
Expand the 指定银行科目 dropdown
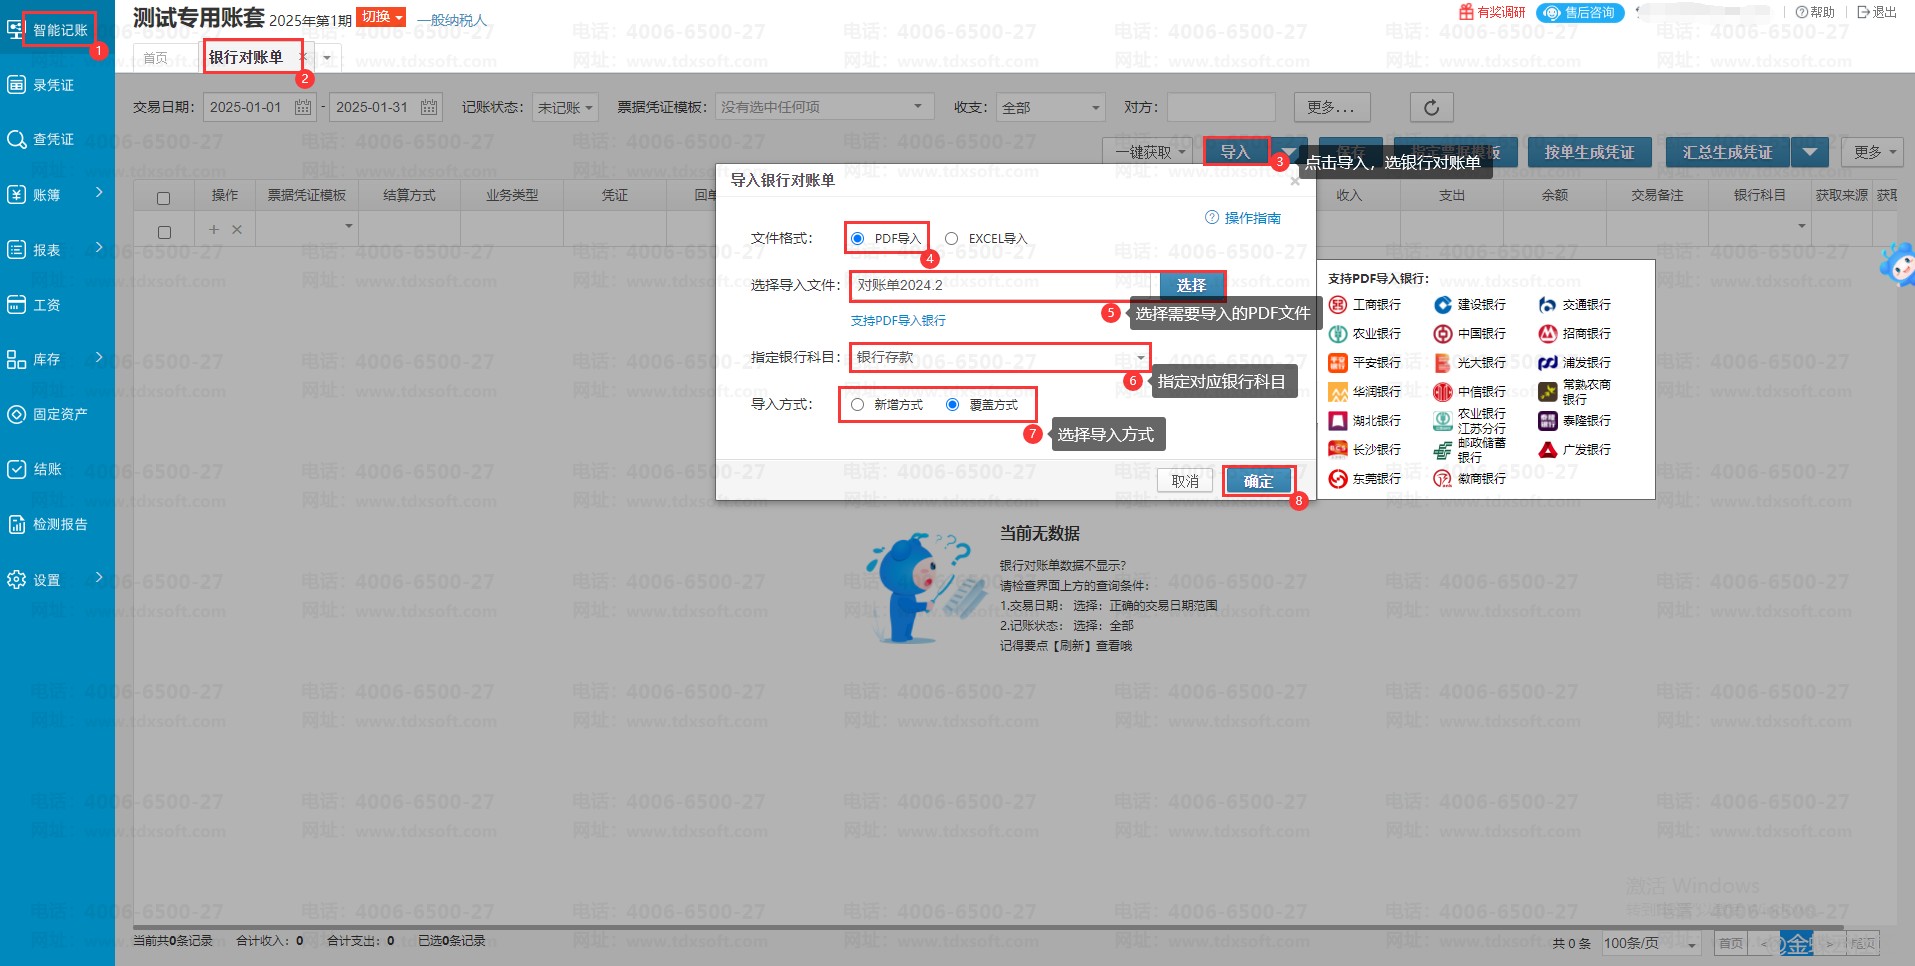(x=1140, y=358)
